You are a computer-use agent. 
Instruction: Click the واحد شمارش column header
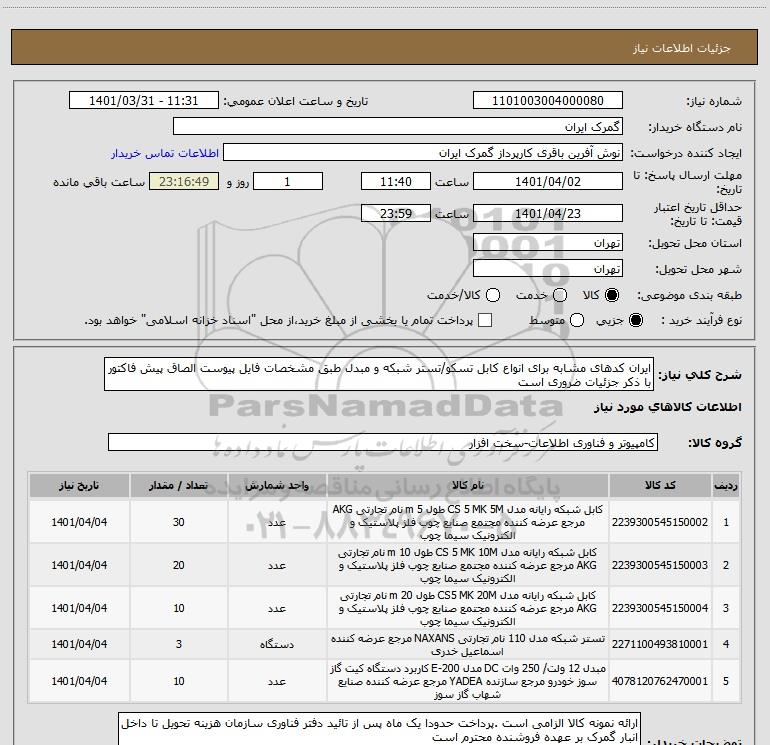(x=277, y=485)
